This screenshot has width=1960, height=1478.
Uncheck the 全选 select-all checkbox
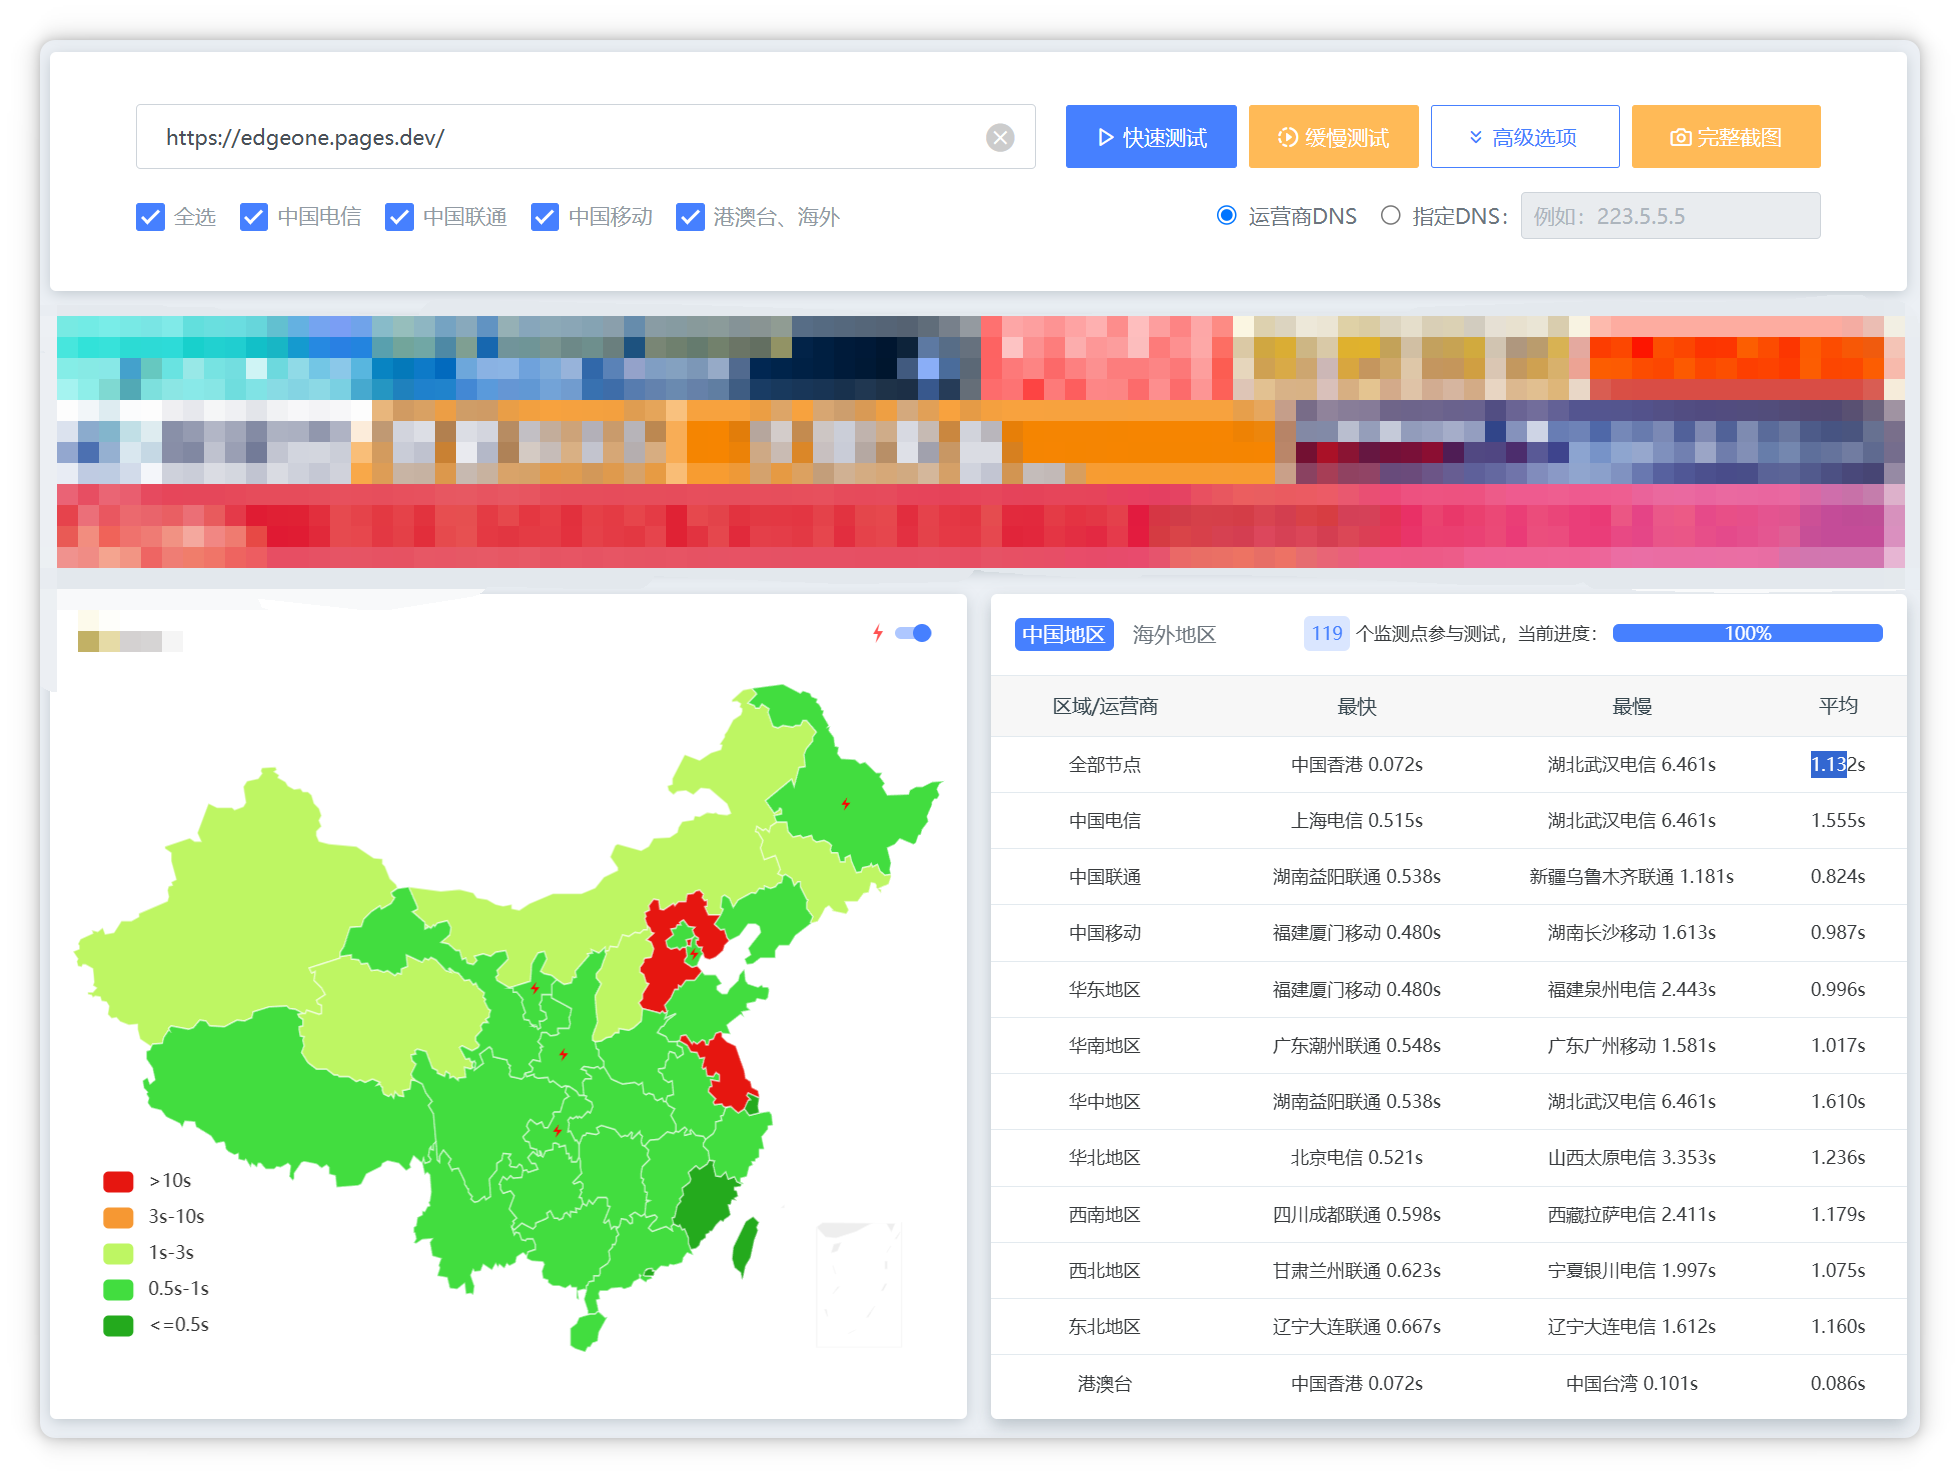click(150, 217)
